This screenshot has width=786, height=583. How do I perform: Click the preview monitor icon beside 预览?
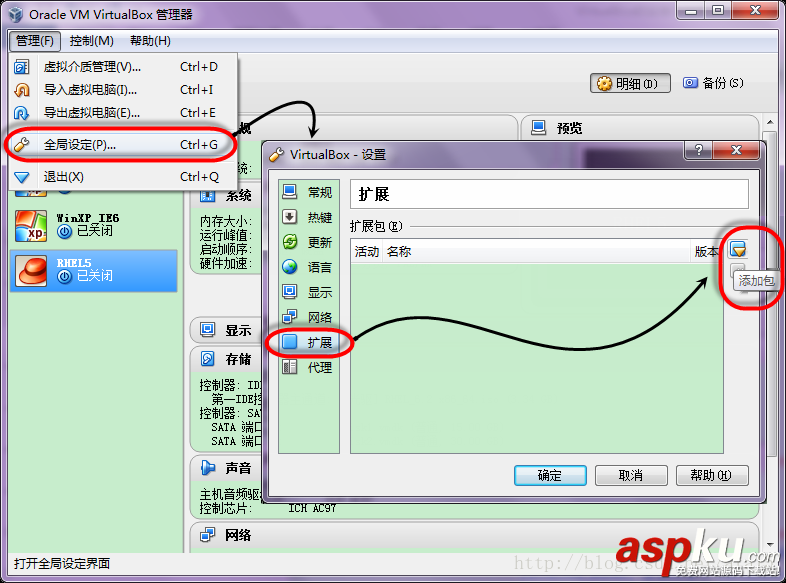pyautogui.click(x=539, y=127)
